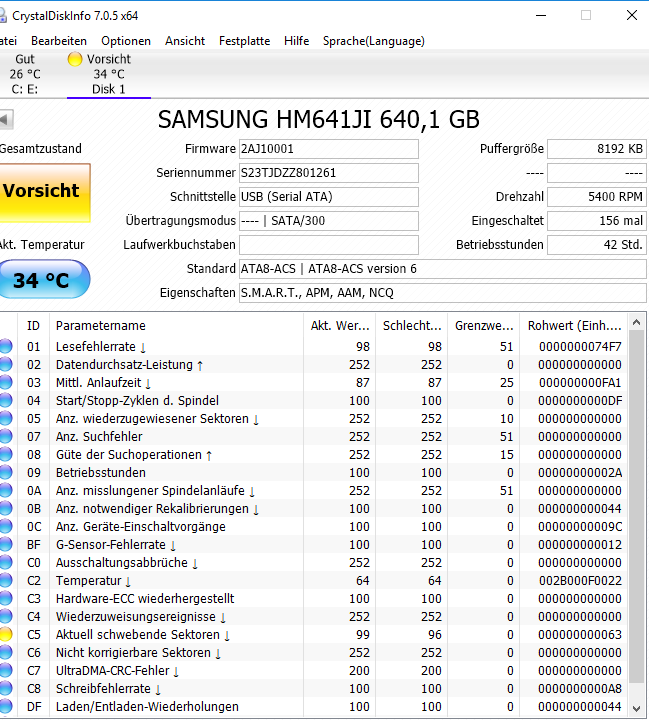
Task: Click the Puffergröße field 8192 KB
Action: tap(597, 149)
